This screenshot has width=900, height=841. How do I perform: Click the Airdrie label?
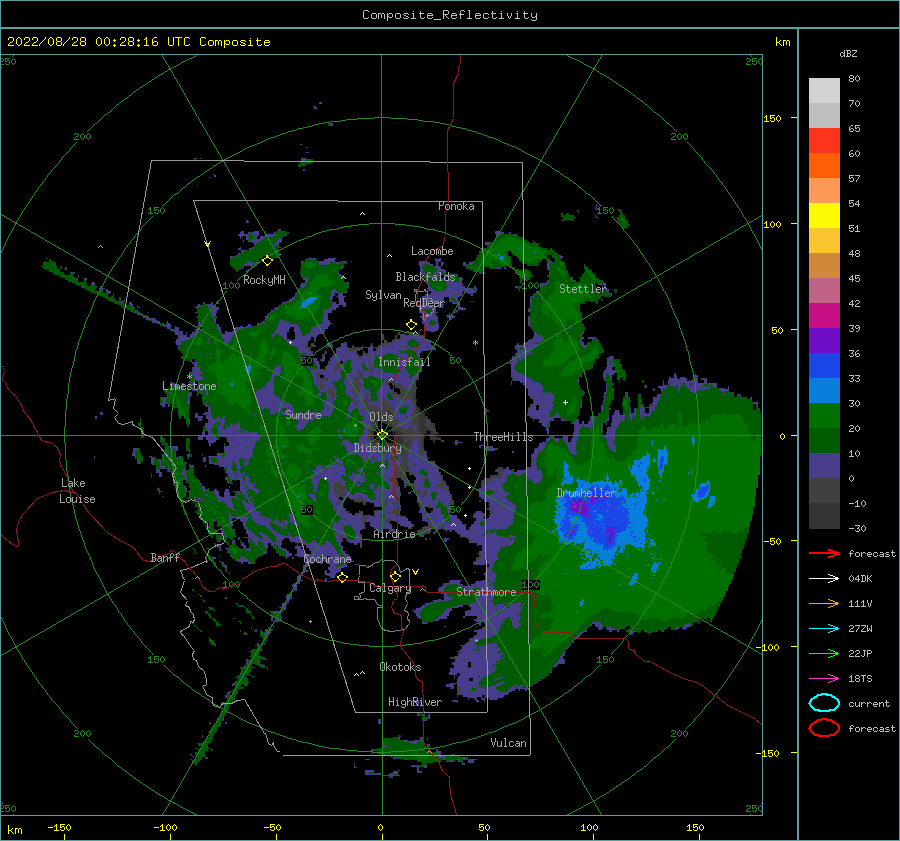pyautogui.click(x=394, y=534)
